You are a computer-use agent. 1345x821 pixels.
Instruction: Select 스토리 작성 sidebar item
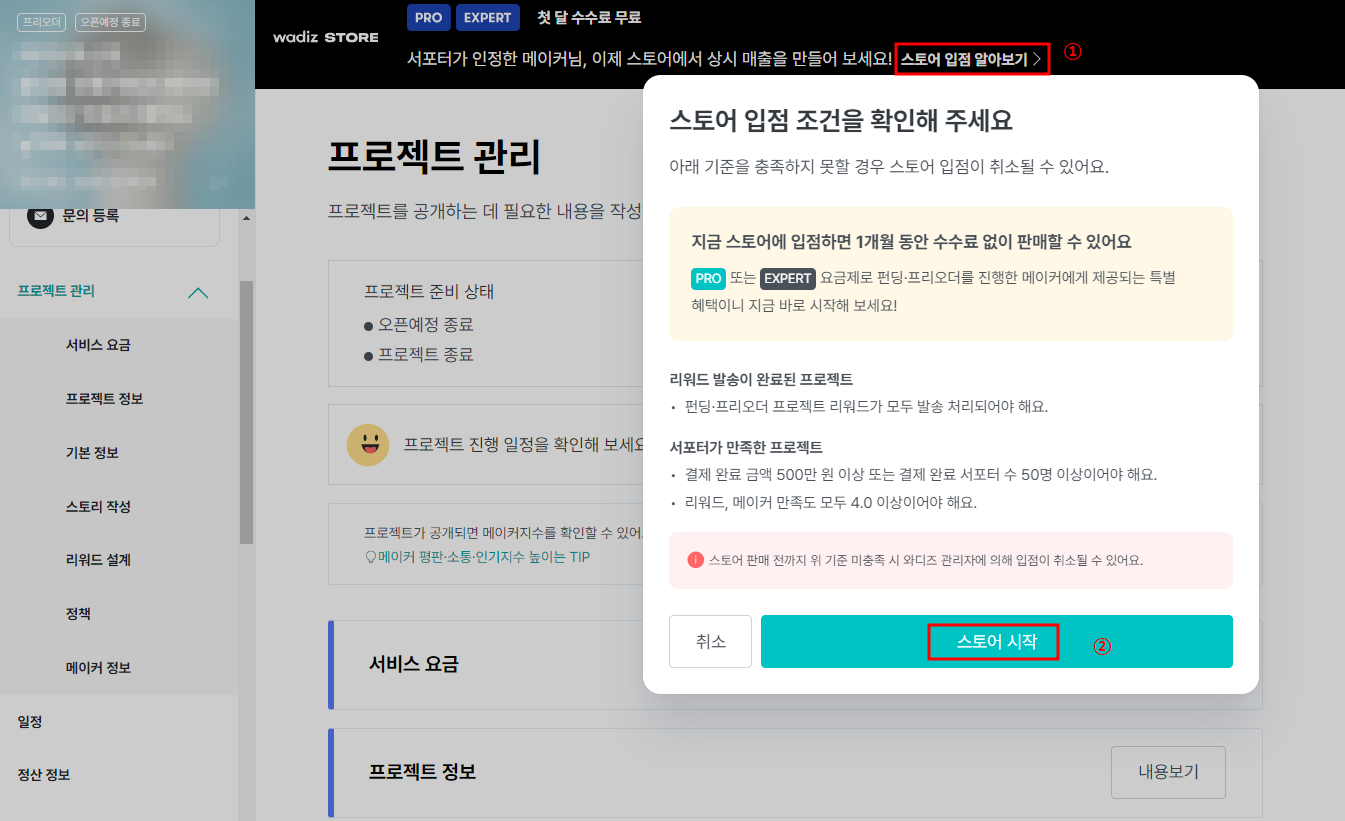click(x=98, y=507)
